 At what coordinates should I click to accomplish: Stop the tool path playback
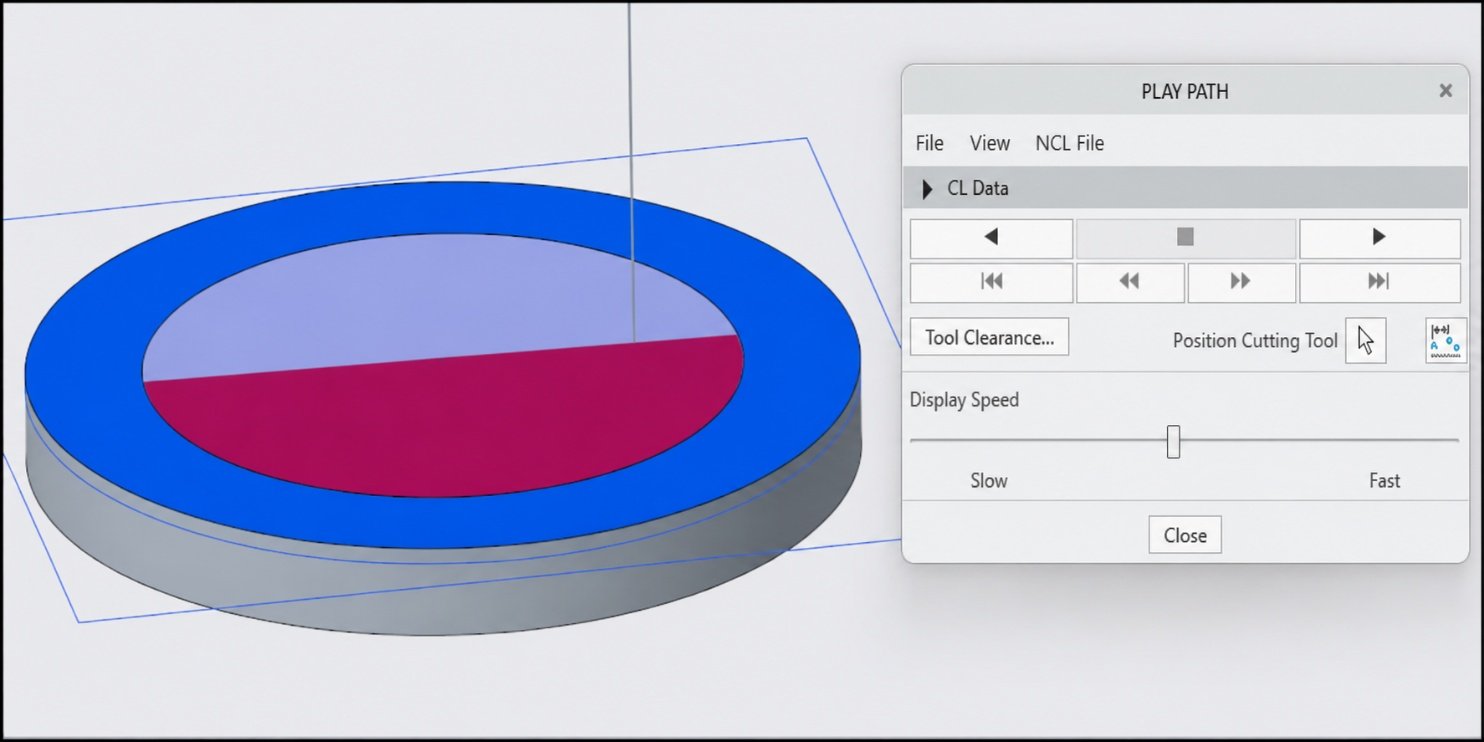[1186, 237]
